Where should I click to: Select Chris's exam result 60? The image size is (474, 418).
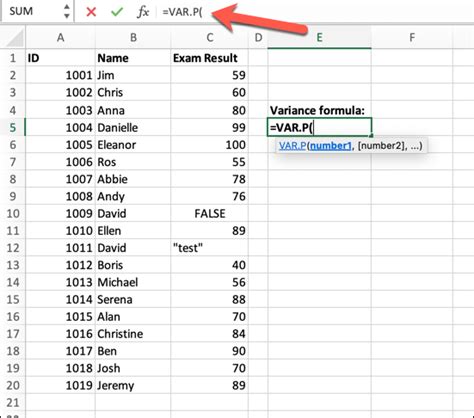[x=210, y=92]
